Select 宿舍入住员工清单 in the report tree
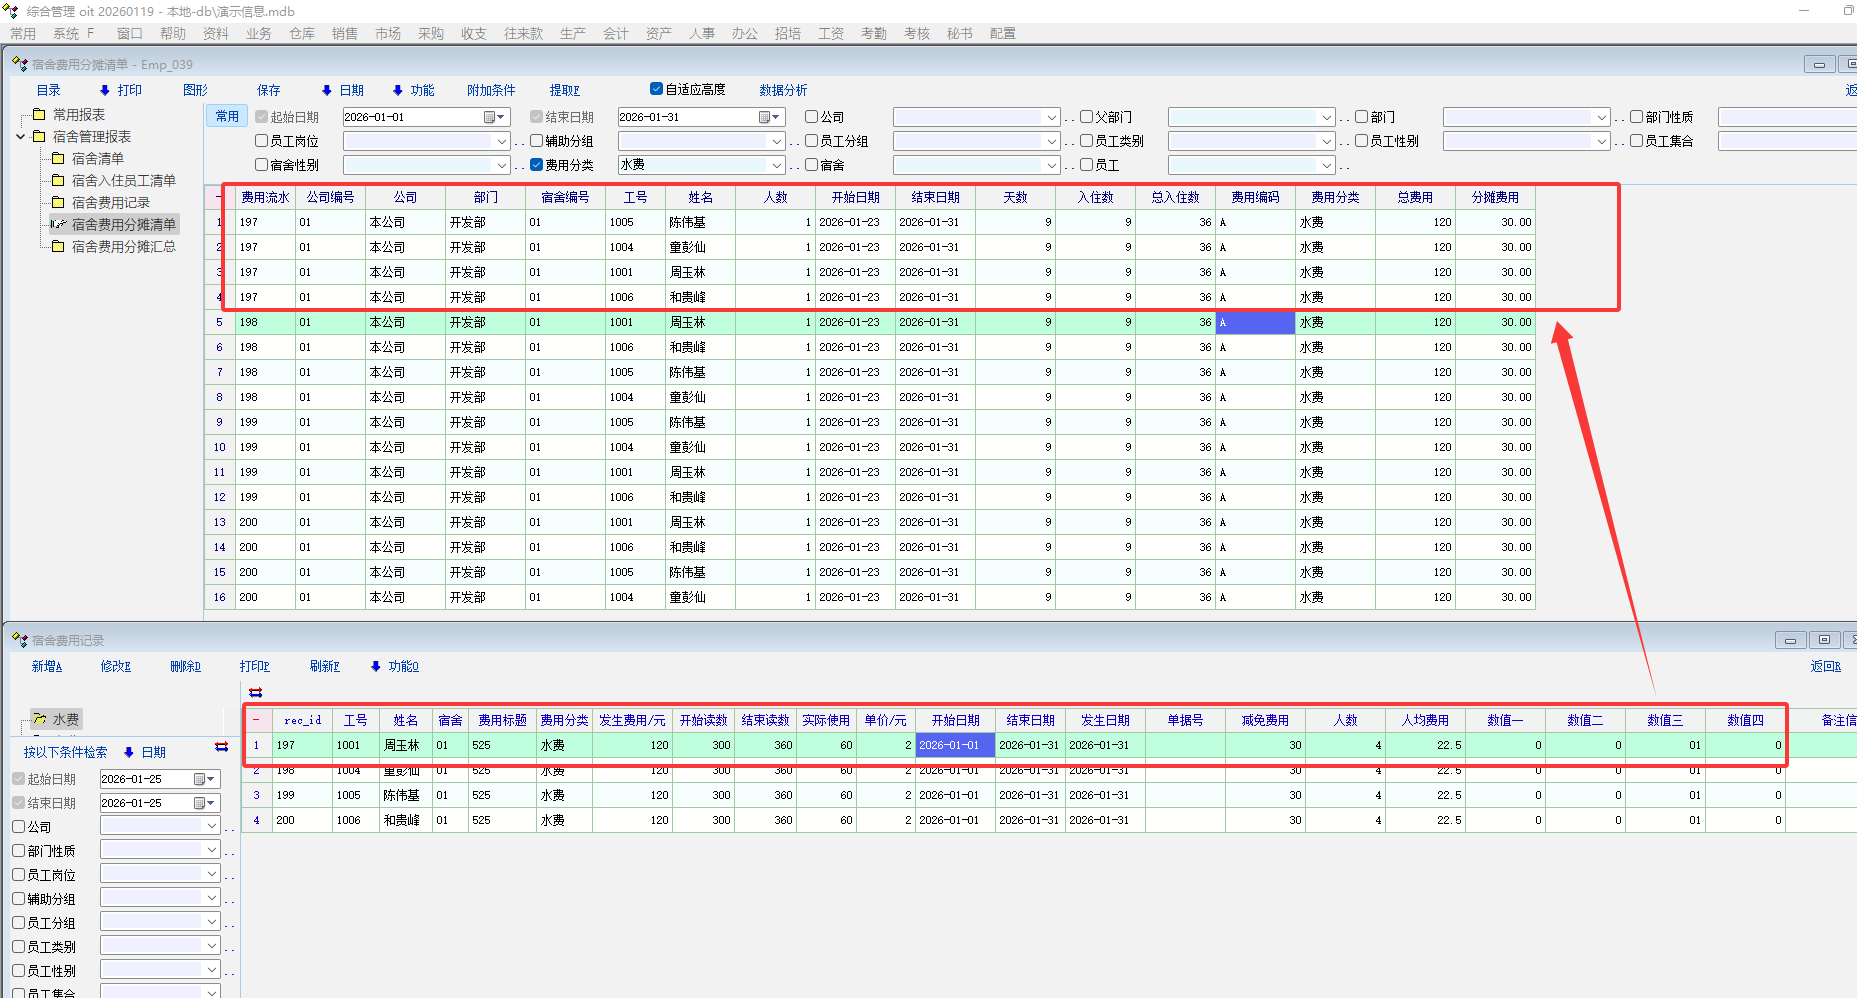 coord(123,180)
